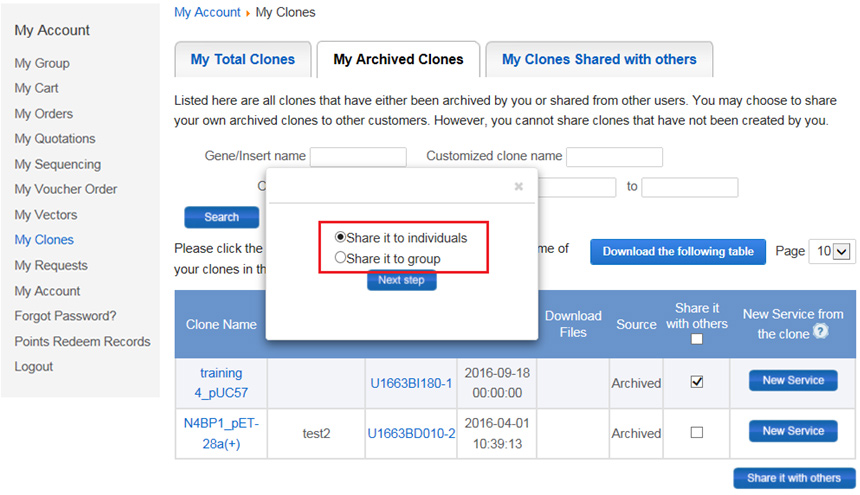Click the bottom Share it with others button
This screenshot has width=860, height=495.
point(794,478)
